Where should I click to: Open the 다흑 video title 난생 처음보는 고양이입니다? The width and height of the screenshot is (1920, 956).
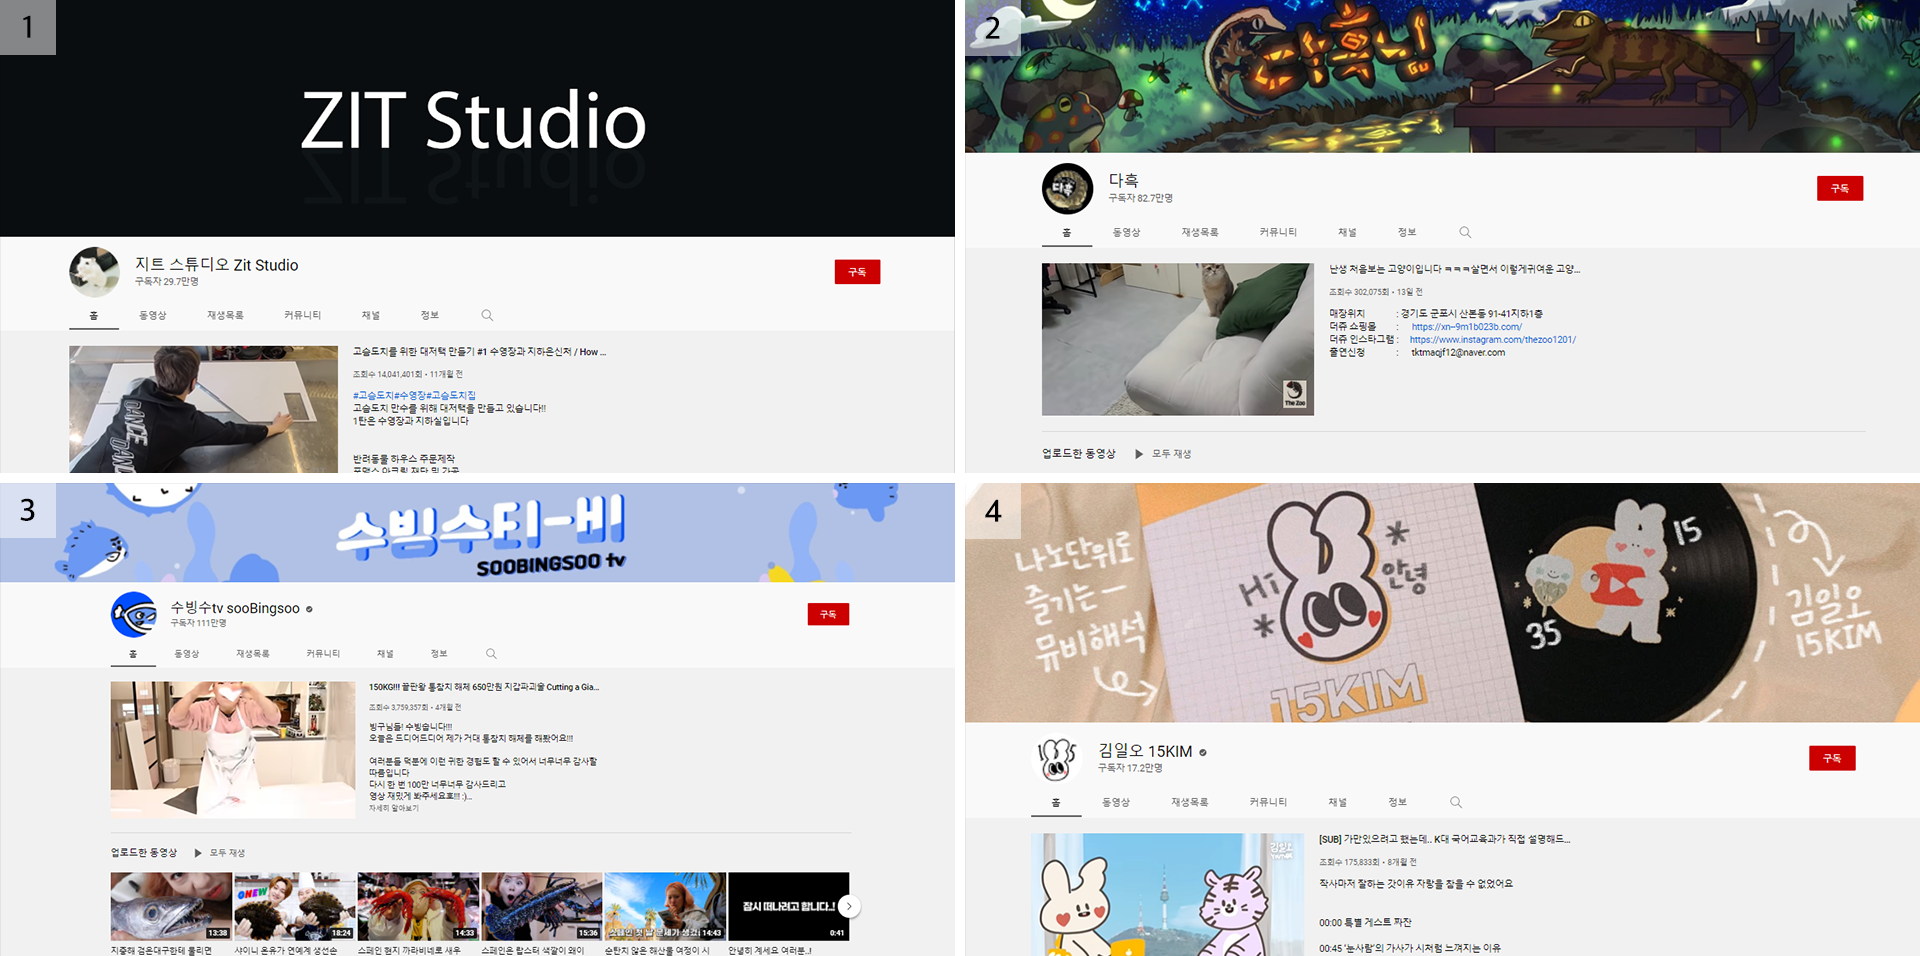(x=1454, y=269)
